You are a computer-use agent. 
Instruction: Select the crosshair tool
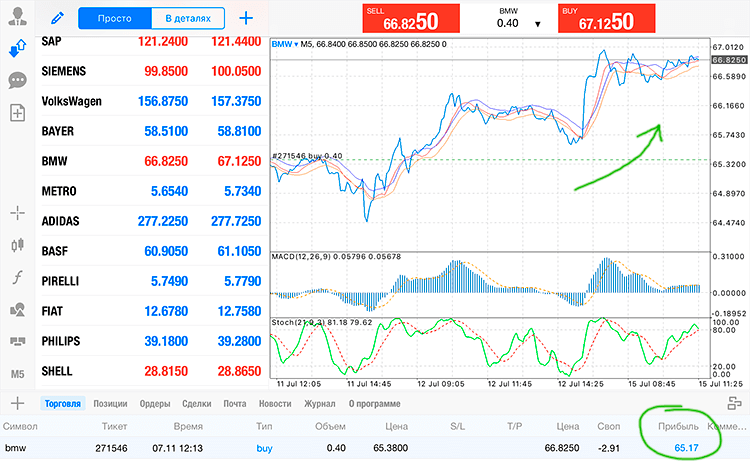pyautogui.click(x=18, y=213)
